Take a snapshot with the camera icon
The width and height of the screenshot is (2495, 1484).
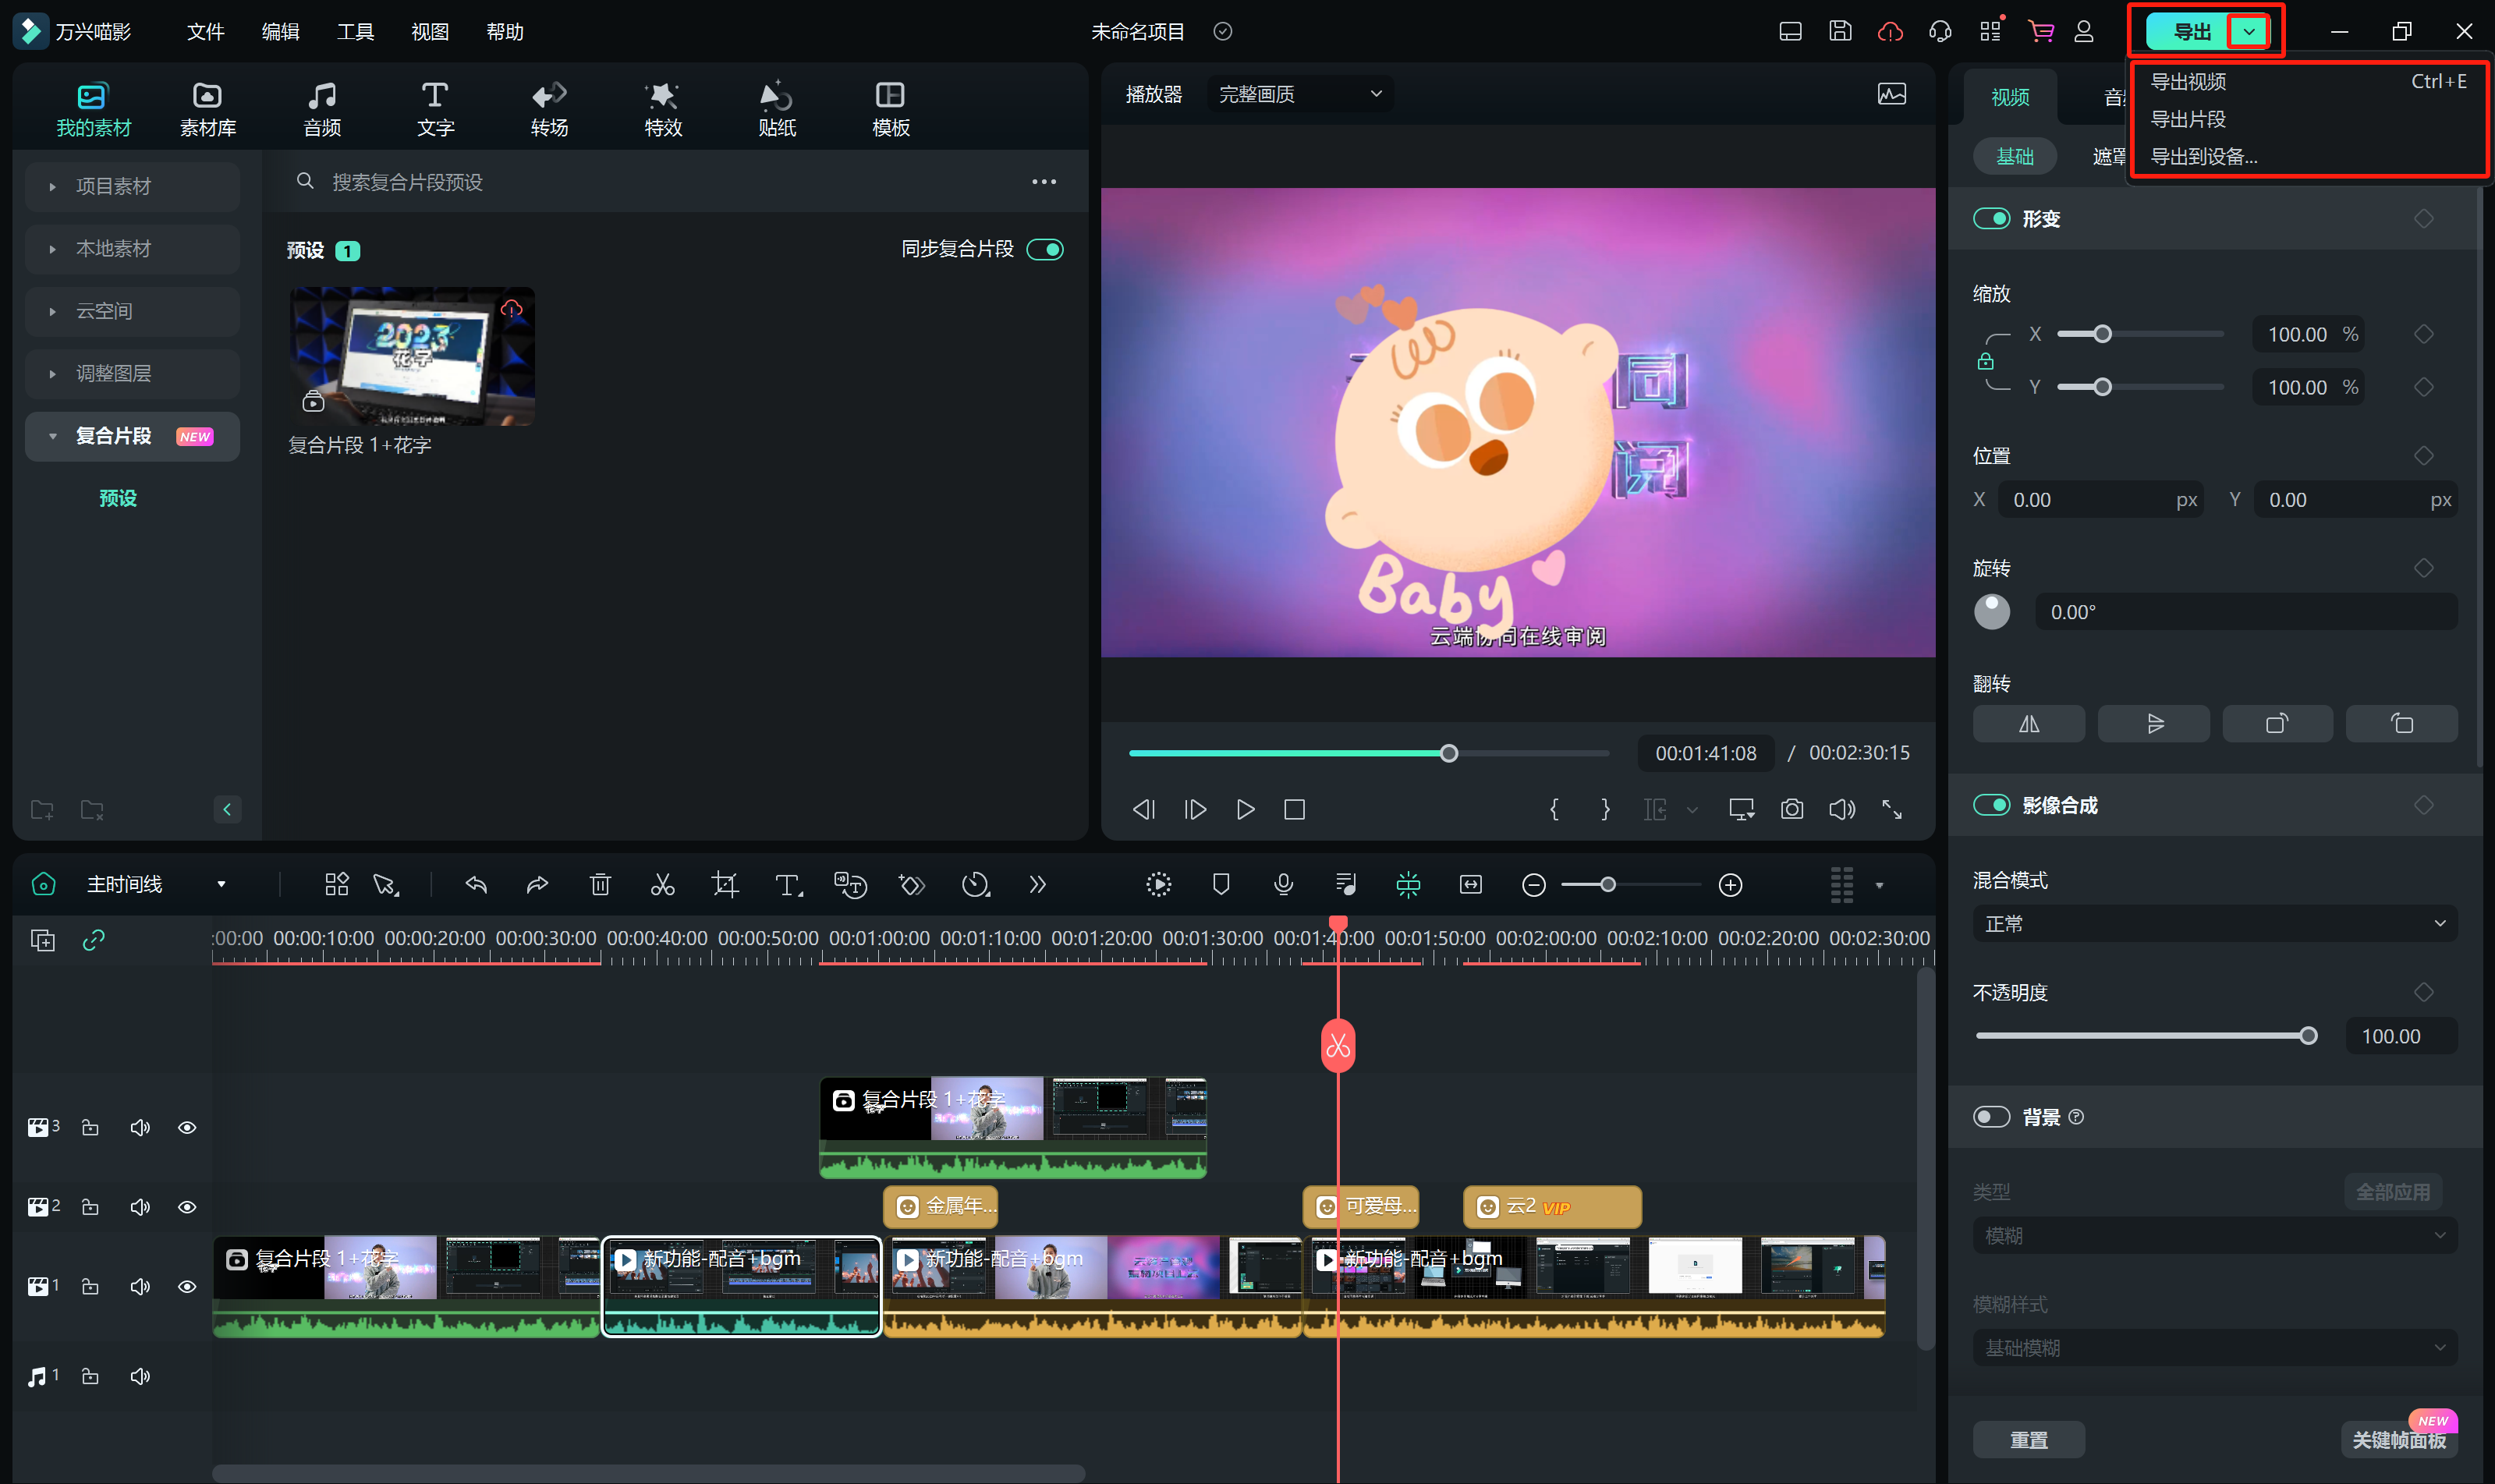1792,809
